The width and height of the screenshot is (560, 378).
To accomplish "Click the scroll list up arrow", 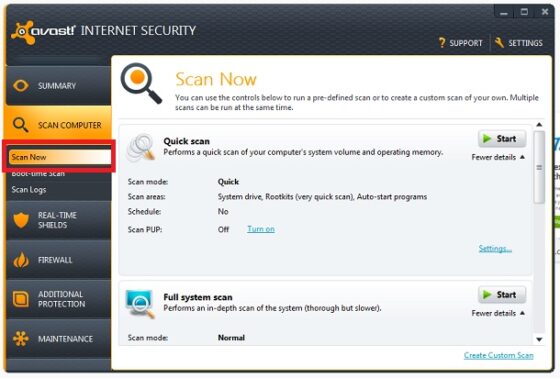I will pos(539,125).
